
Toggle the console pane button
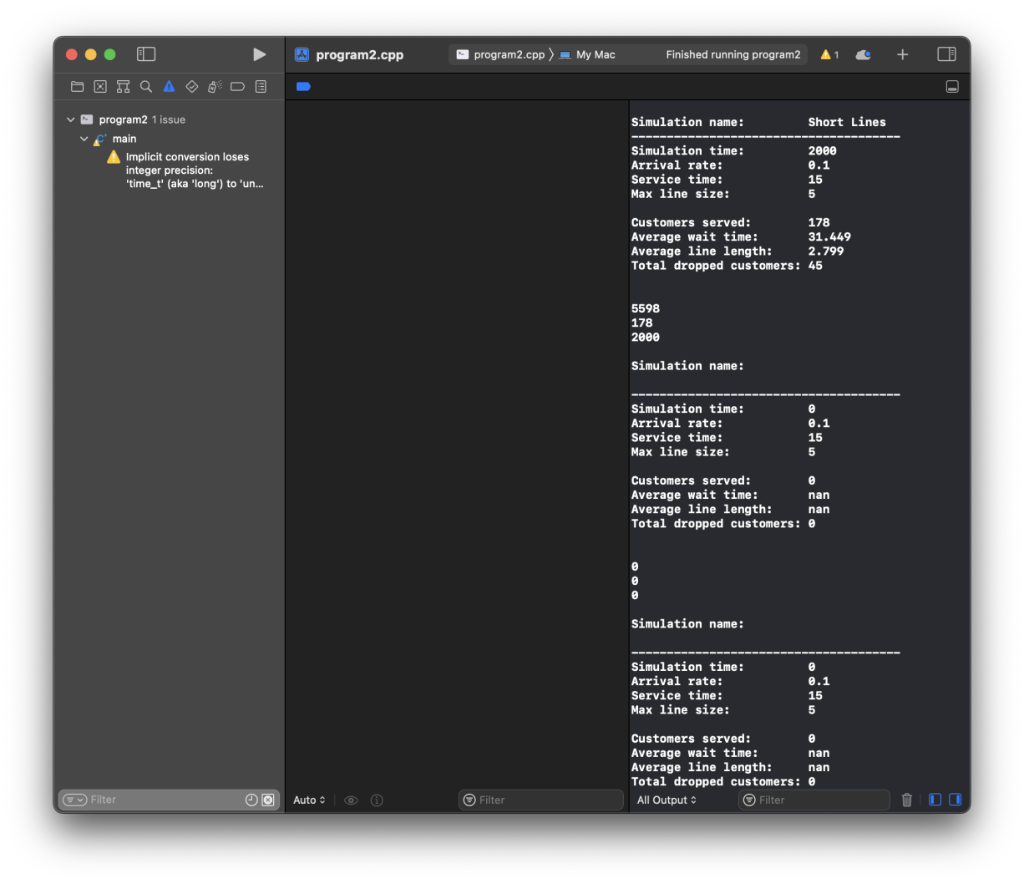pos(955,800)
